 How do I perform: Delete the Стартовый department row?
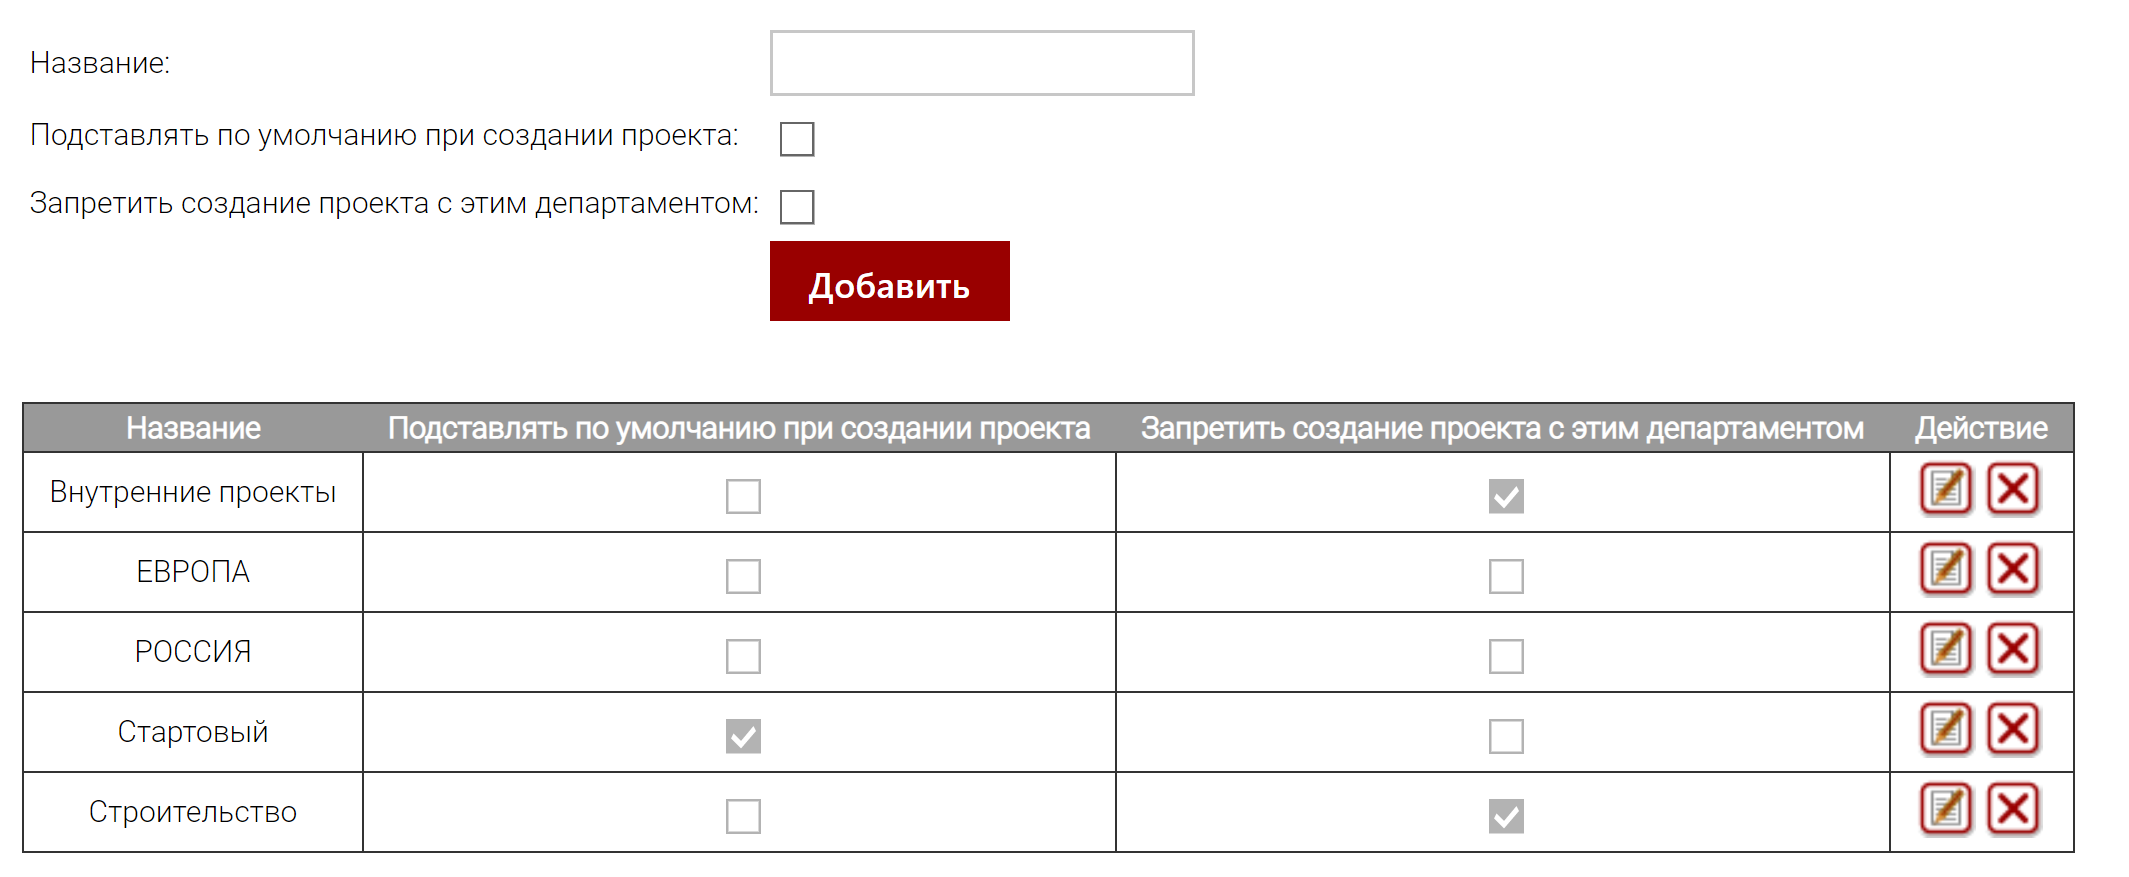(x=2012, y=729)
